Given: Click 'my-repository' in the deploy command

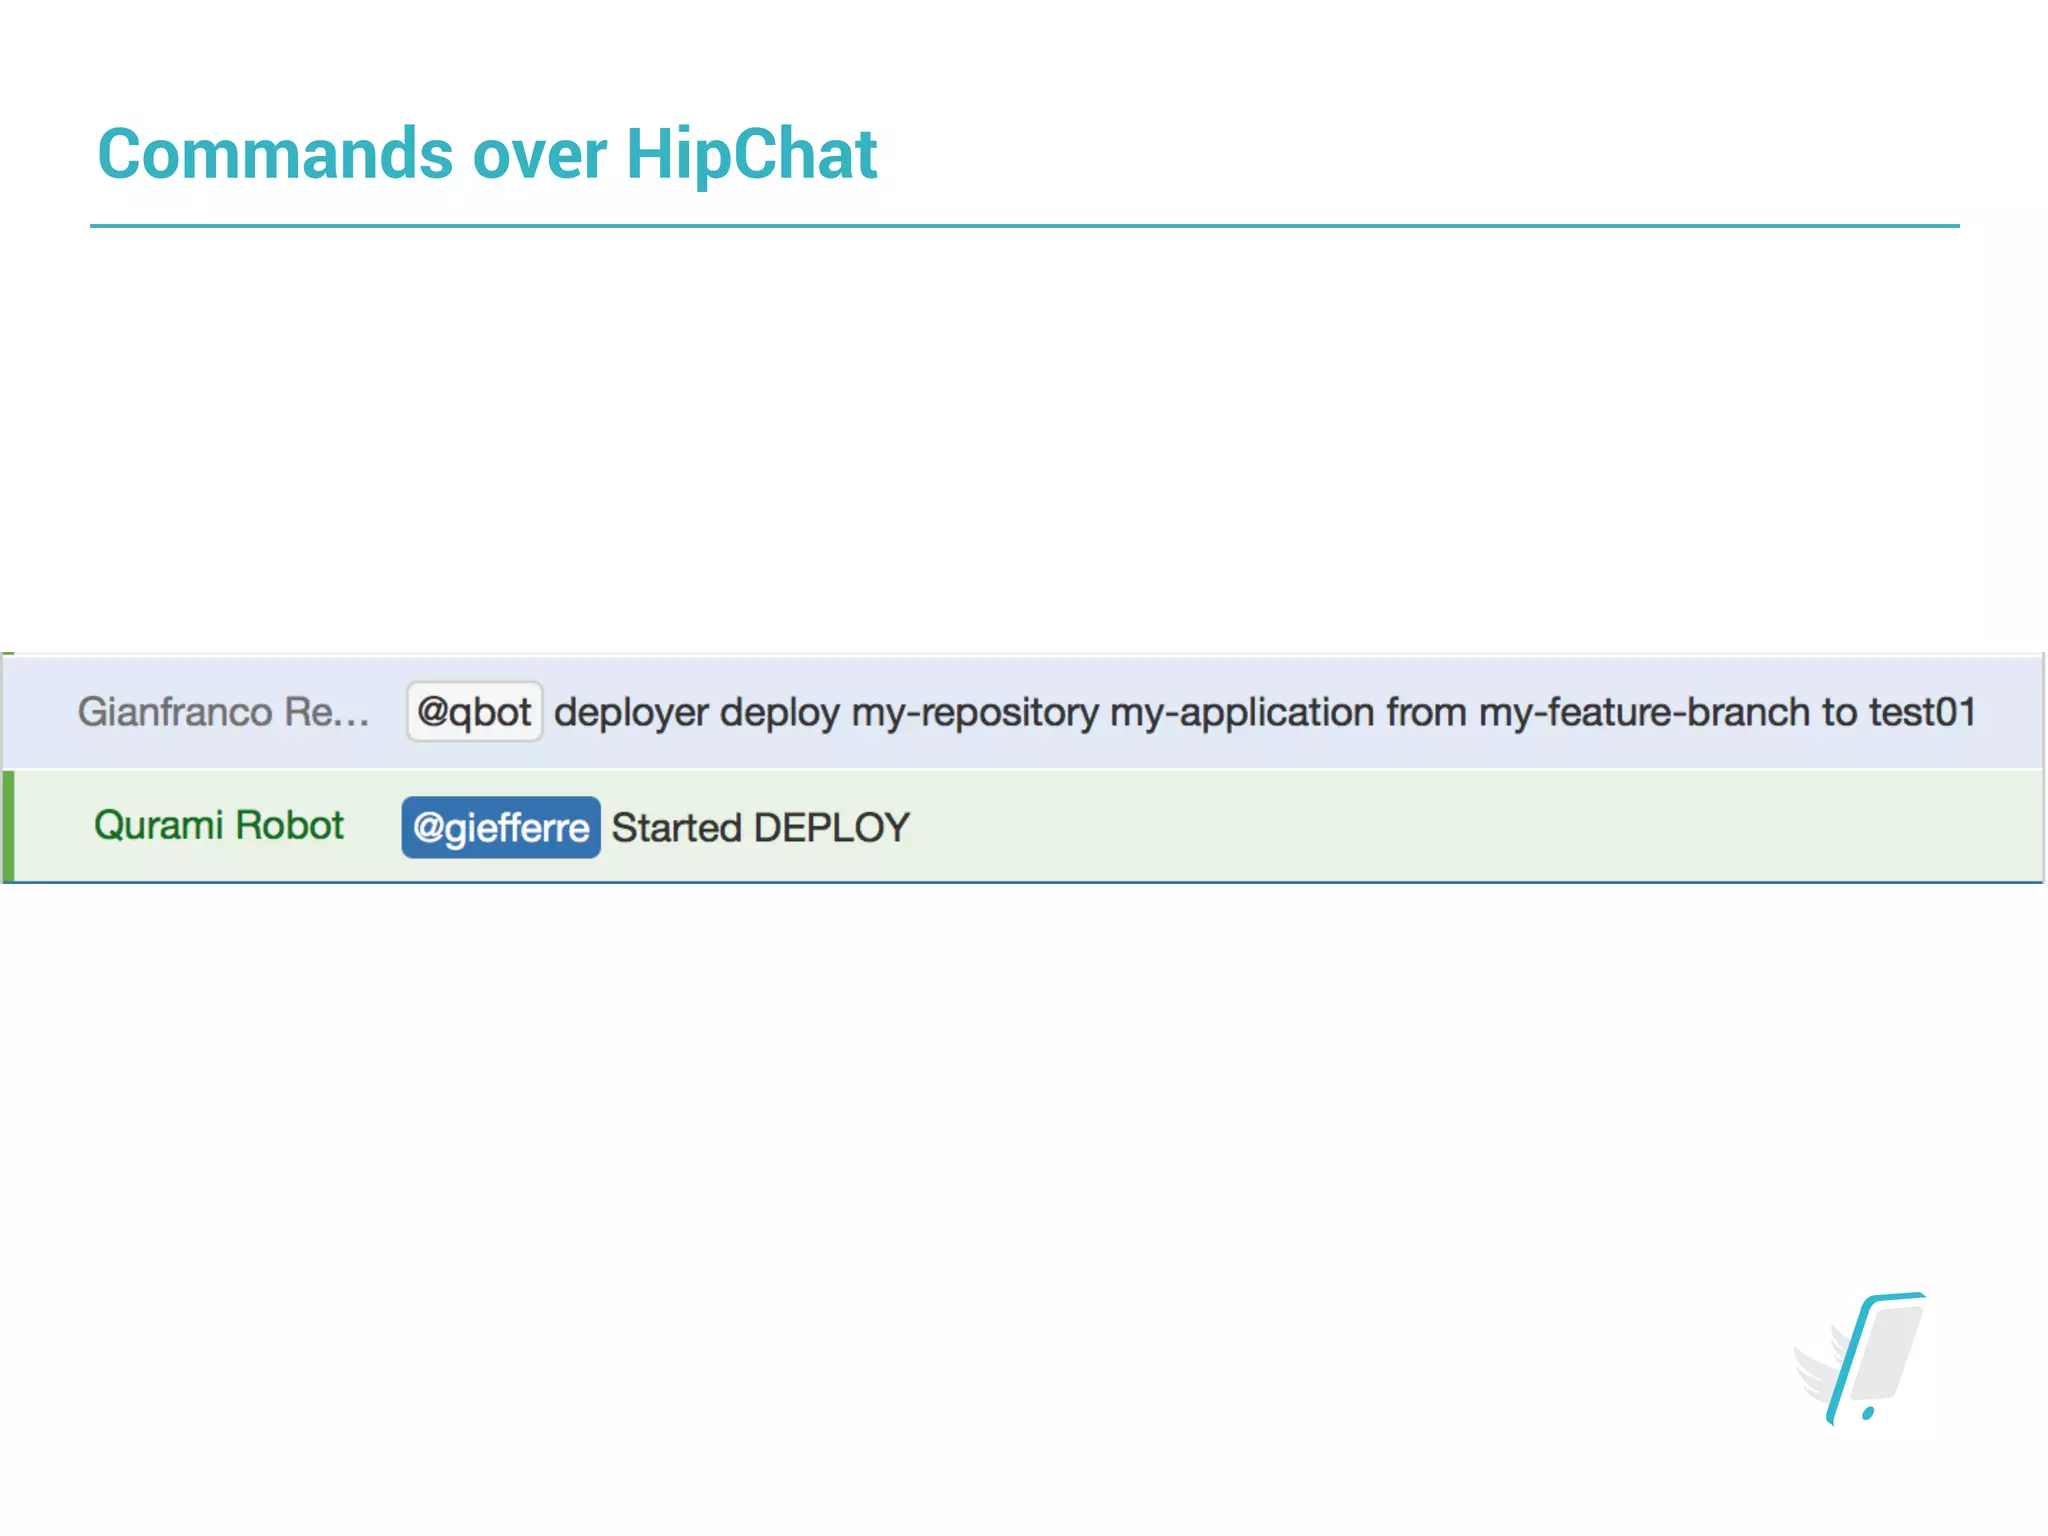Looking at the screenshot, I should click(974, 712).
